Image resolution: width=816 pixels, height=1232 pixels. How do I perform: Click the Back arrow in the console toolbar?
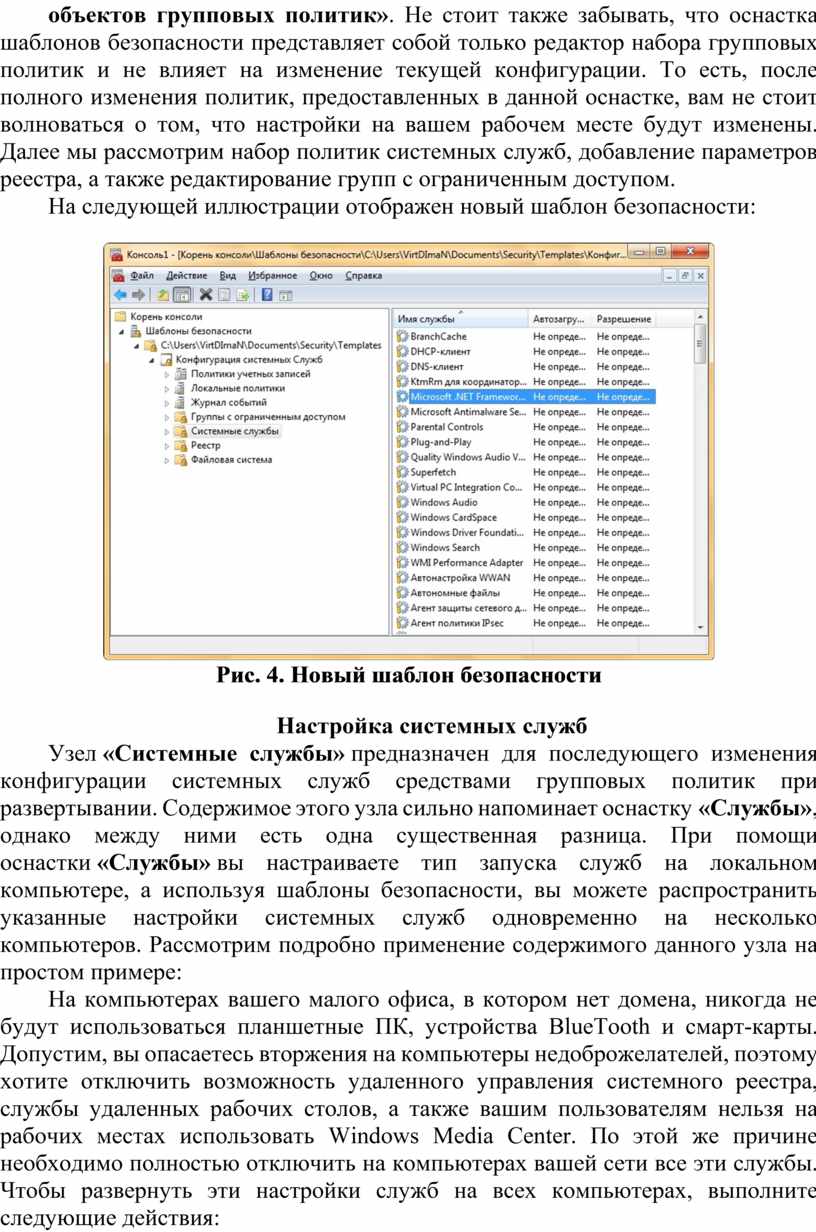(x=119, y=295)
